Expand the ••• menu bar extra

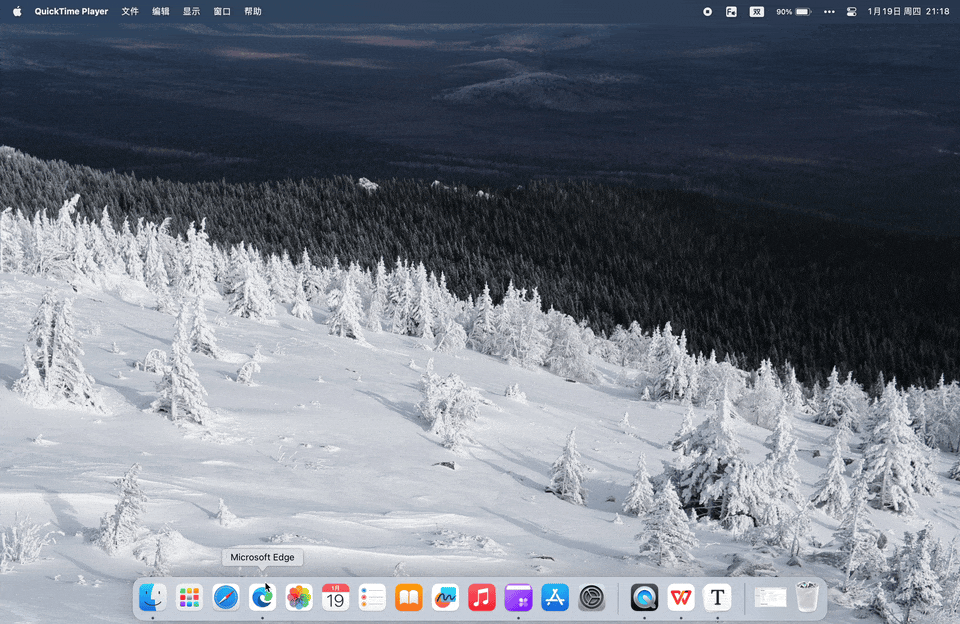coord(828,12)
